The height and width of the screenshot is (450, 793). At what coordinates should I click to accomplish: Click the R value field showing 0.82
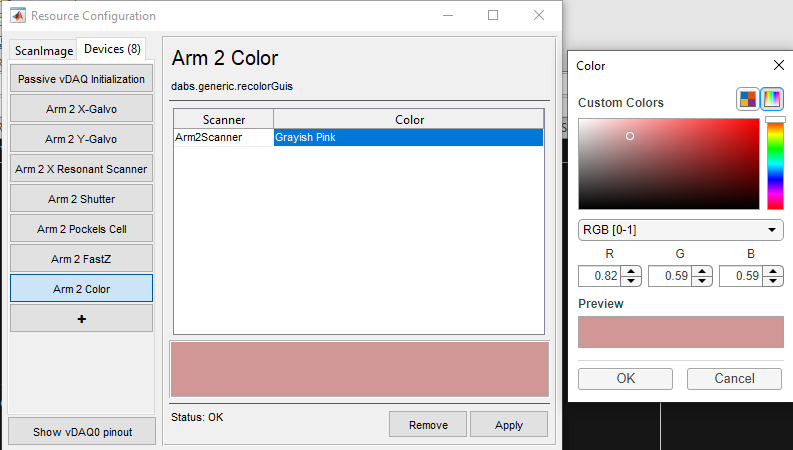point(600,276)
